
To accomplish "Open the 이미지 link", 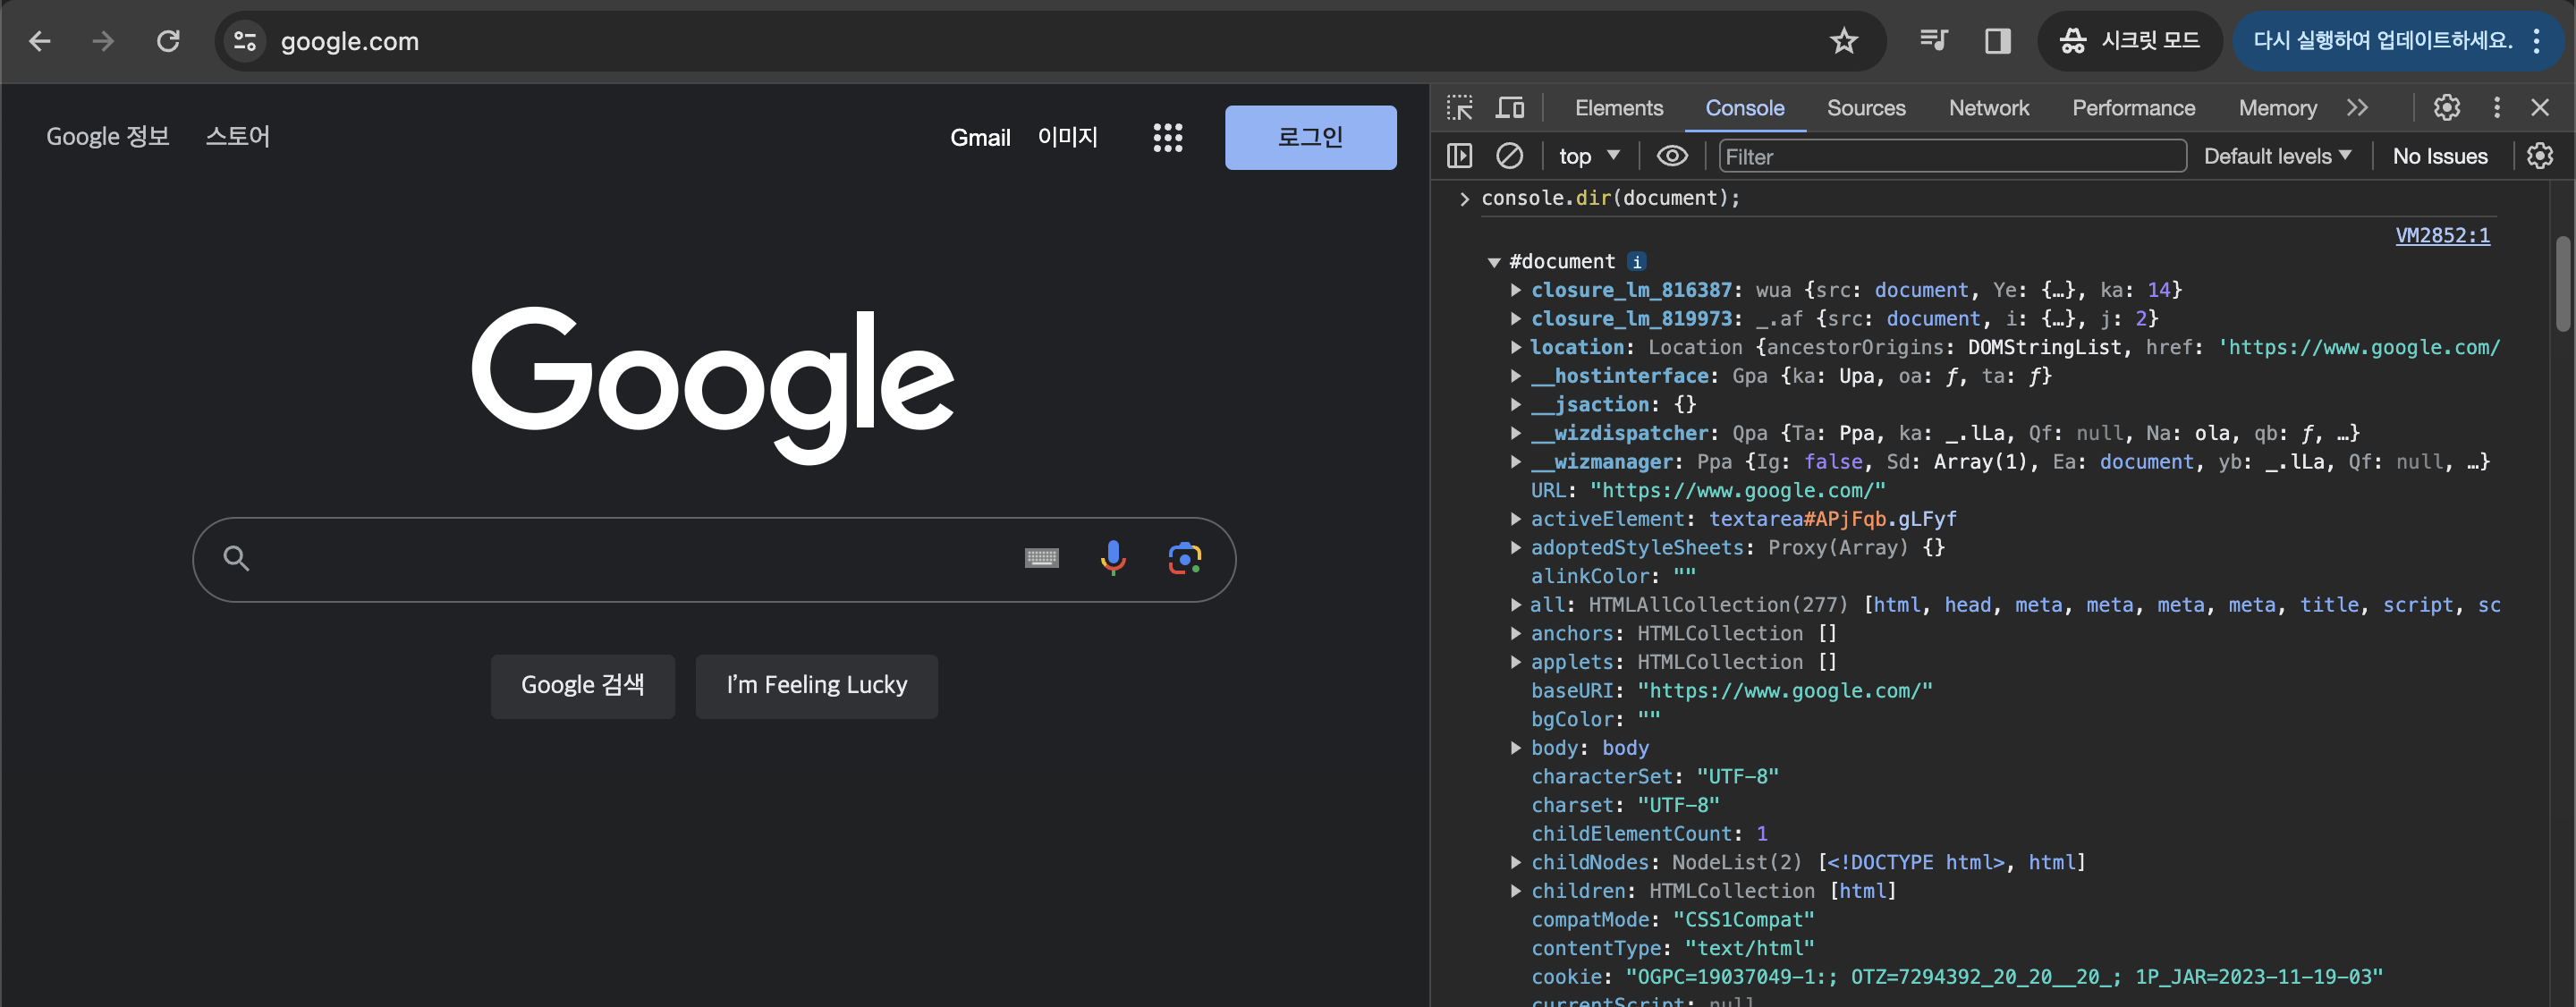I will pyautogui.click(x=1067, y=137).
